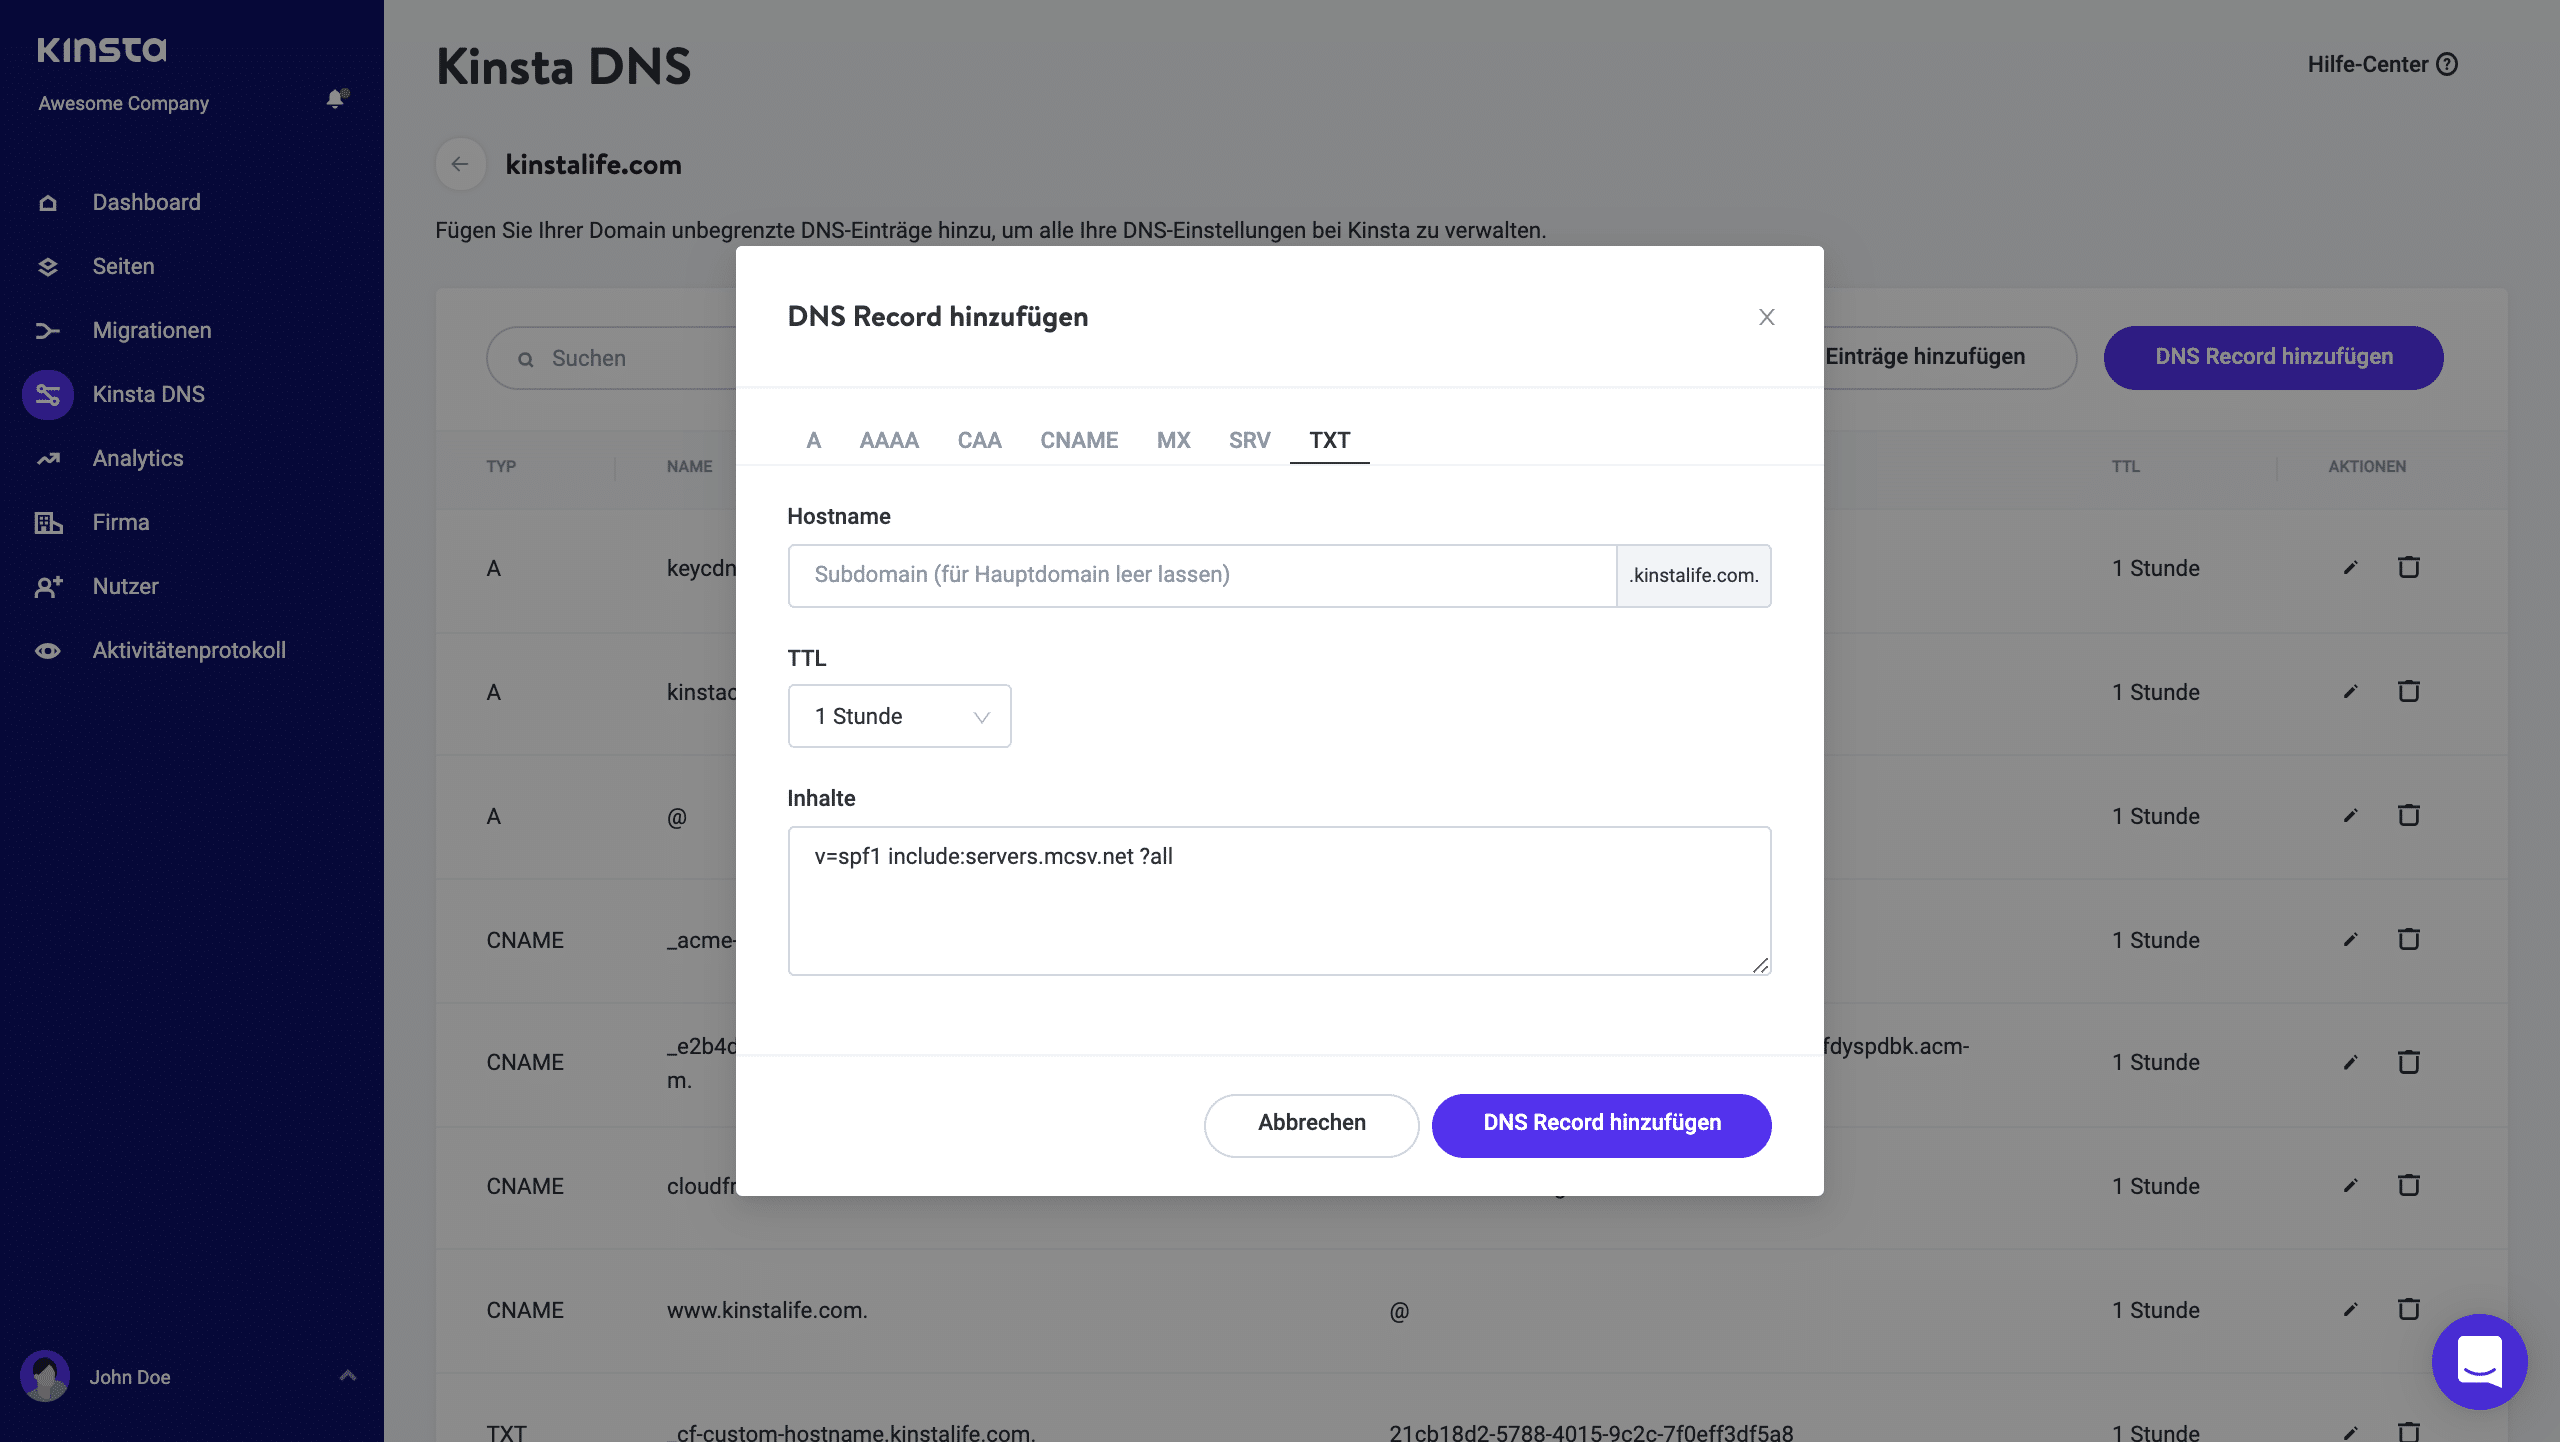The height and width of the screenshot is (1442, 2560).
Task: Click the back arrow next to kinstalife.com
Action: point(460,164)
